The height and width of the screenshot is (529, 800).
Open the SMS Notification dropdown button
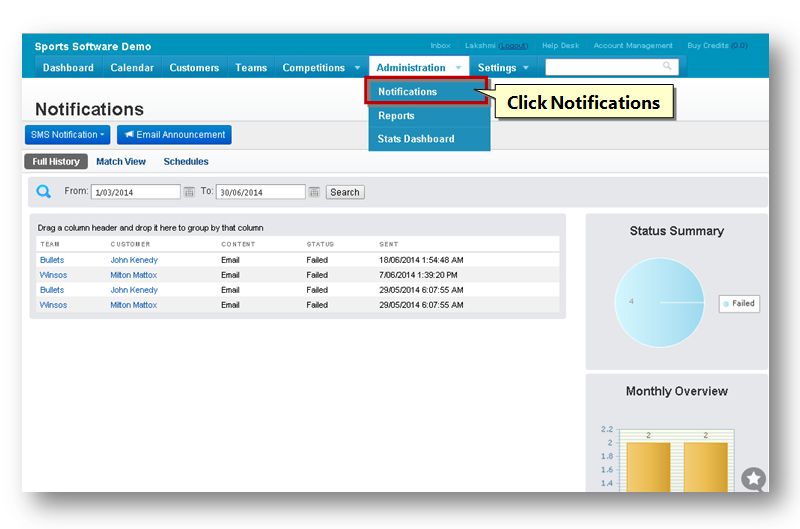click(67, 135)
